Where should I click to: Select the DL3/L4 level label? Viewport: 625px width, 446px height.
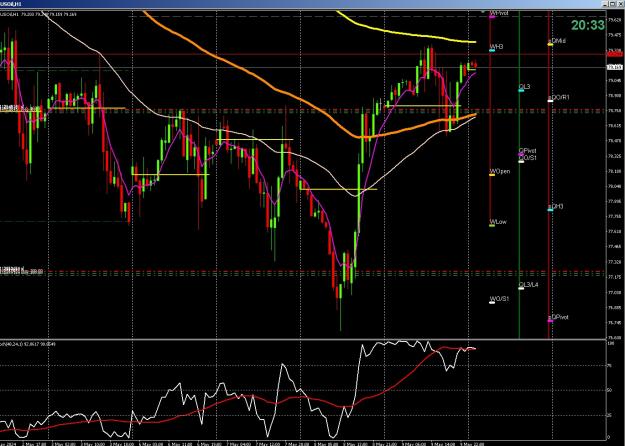[x=528, y=285]
